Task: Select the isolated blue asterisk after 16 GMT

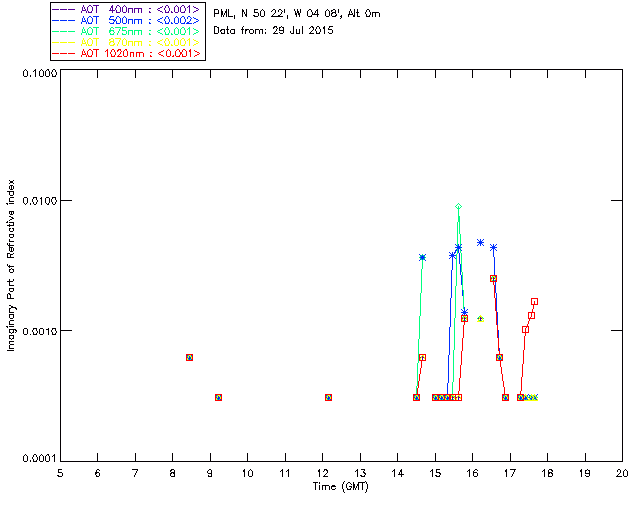Action: 480,243
